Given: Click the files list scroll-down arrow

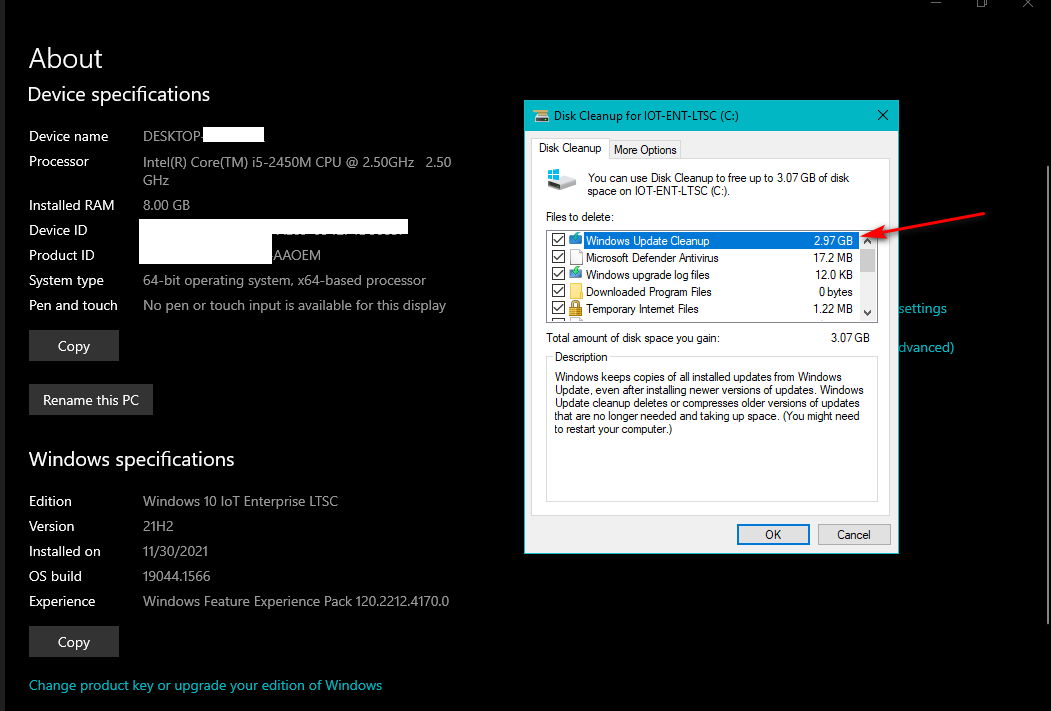Looking at the screenshot, I should (867, 312).
